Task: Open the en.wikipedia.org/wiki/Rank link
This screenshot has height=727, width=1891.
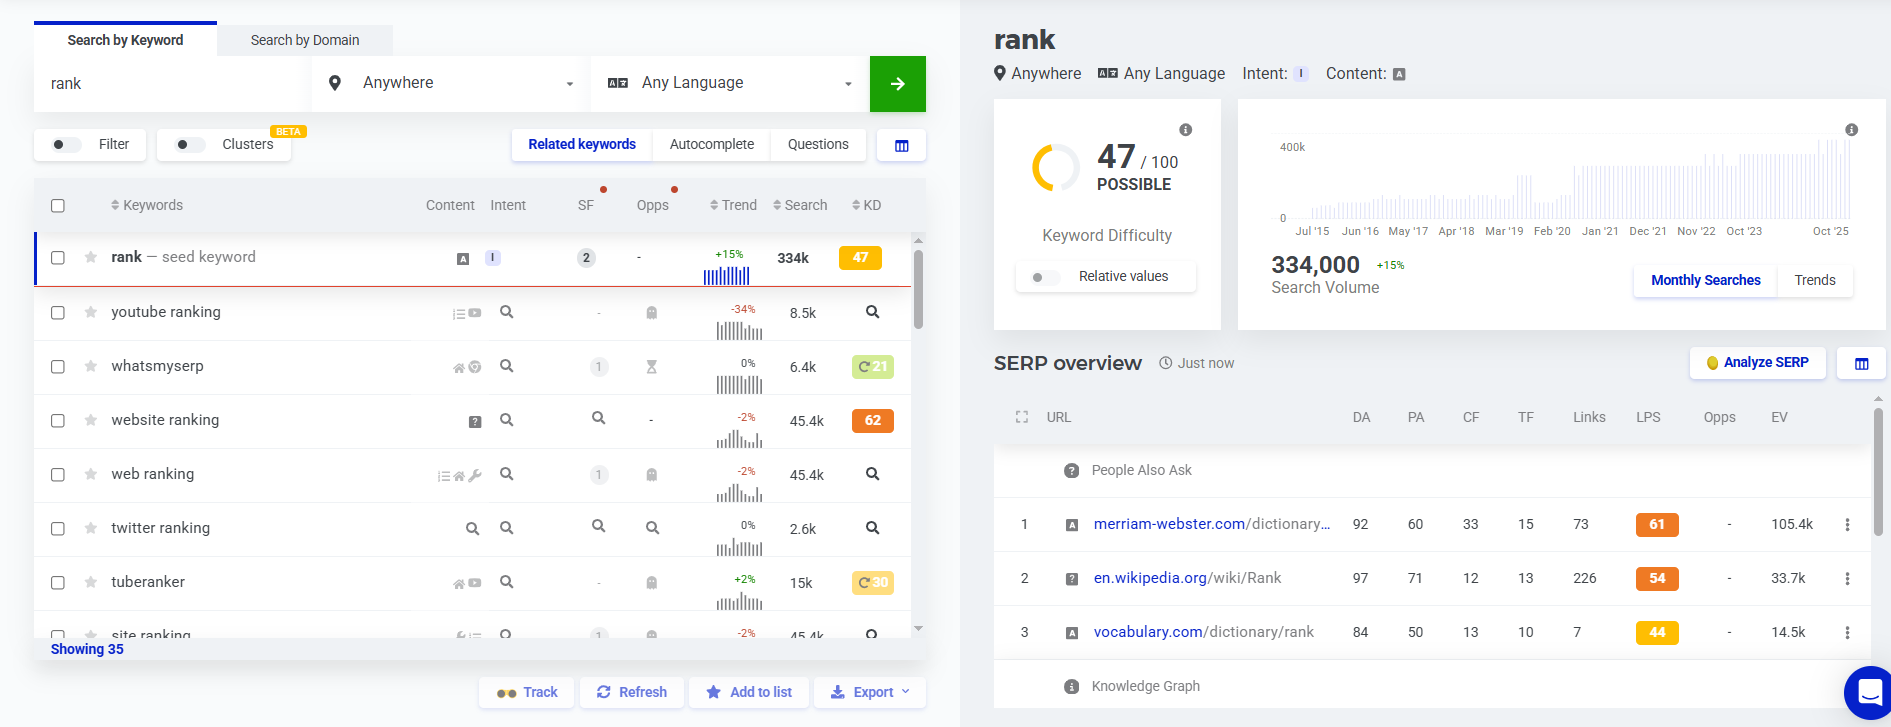Action: tap(1187, 578)
